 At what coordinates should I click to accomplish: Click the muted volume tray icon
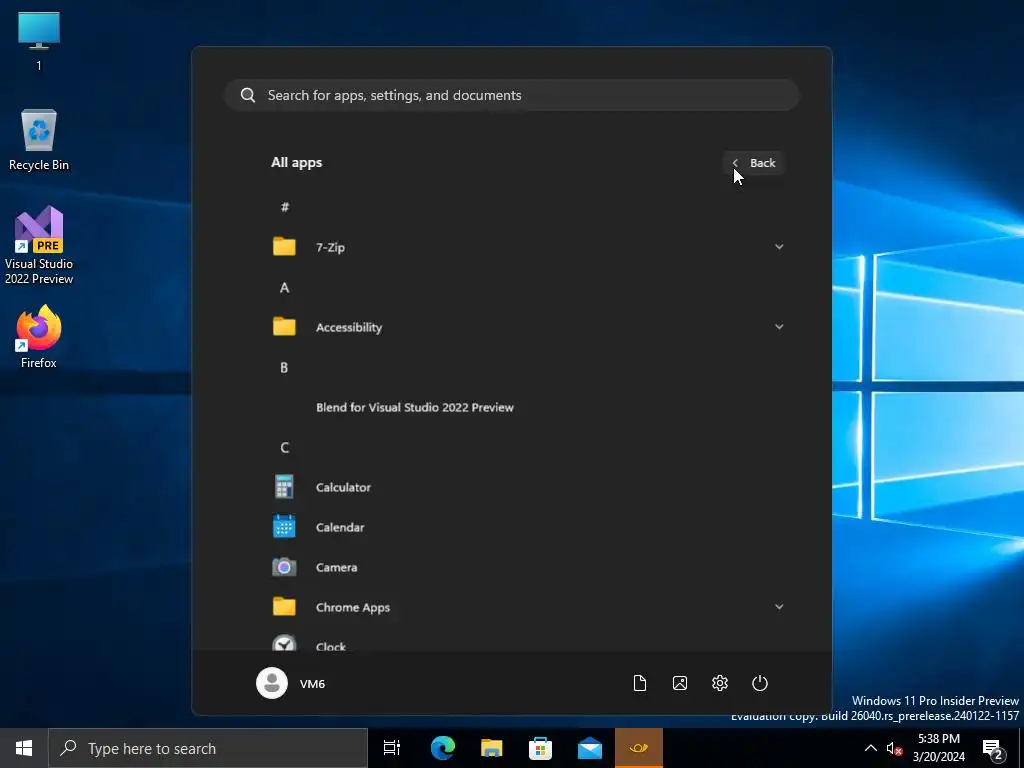[894, 748]
